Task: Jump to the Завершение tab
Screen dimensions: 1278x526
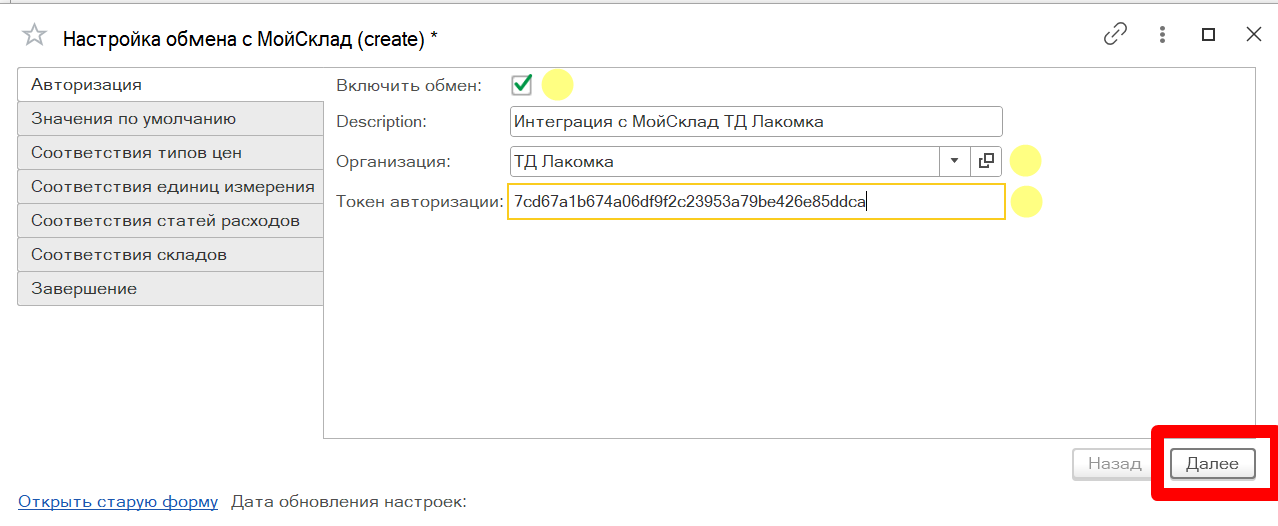Action: pyautogui.click(x=170, y=289)
